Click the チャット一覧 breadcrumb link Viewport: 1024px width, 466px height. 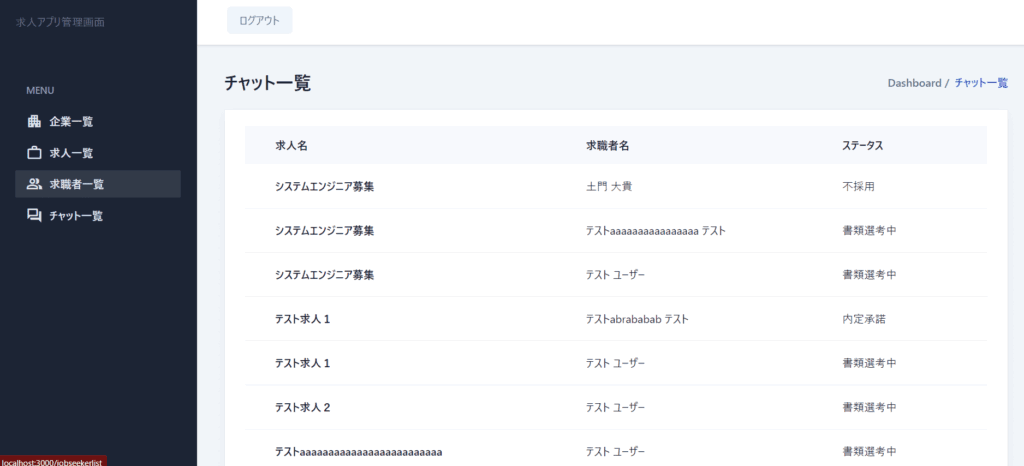[x=981, y=83]
